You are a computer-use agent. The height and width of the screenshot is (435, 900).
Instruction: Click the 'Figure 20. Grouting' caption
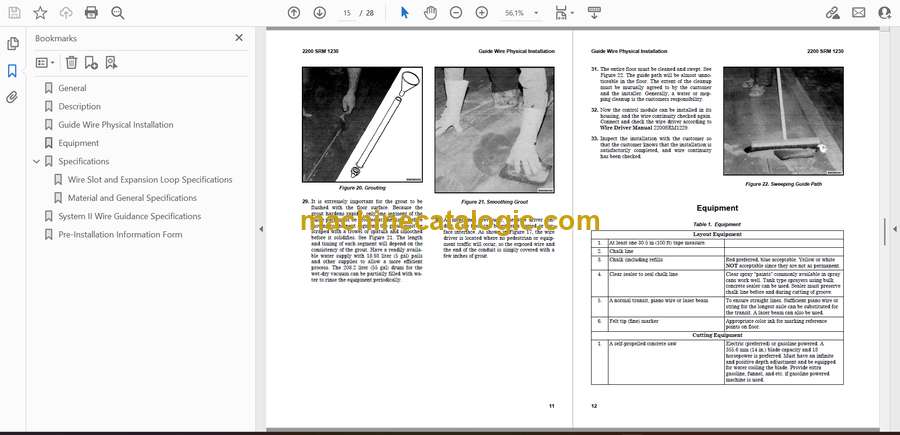pos(362,188)
